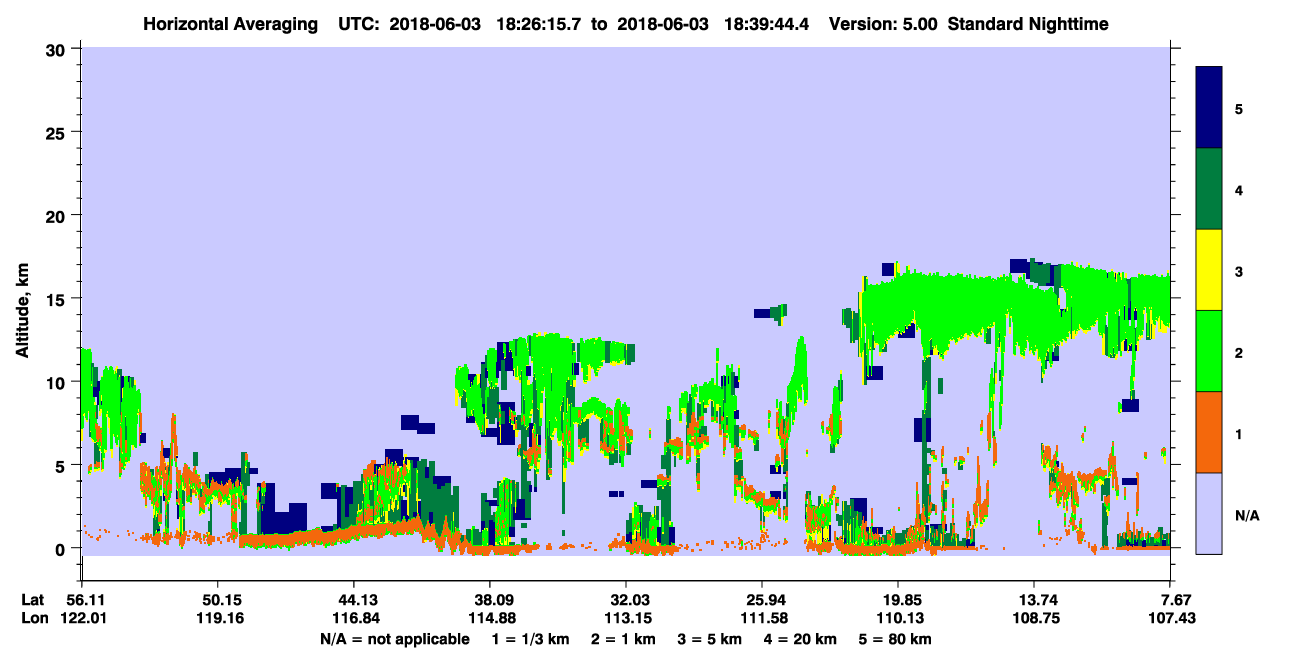The height and width of the screenshot is (667, 1300).
Task: Click the '1 = 1/3 km' legend entry
Action: [x=531, y=639]
